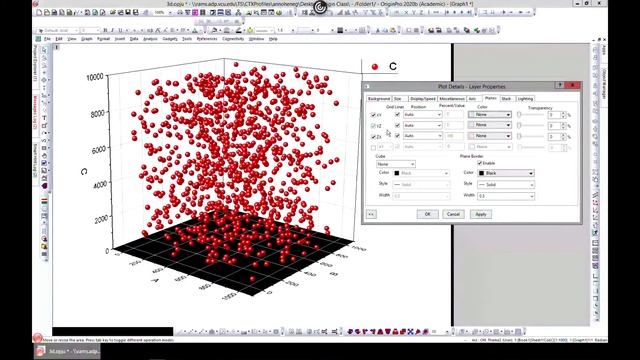Viewport: 640px width, 360px height.
Task: Open XY plane Position dropdown
Action: (x=422, y=115)
